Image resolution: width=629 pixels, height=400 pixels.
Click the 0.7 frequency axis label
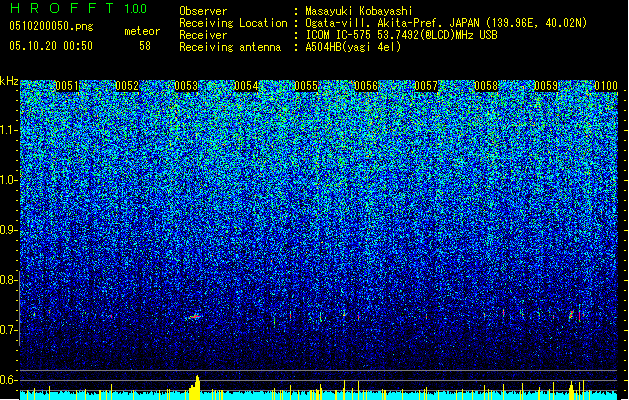(8, 330)
